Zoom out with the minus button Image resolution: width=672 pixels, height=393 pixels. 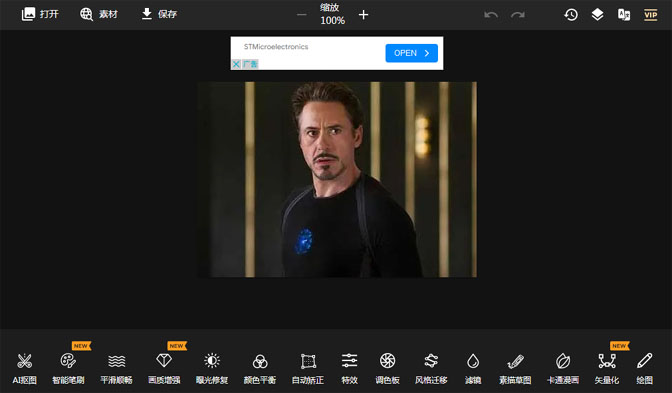pos(302,15)
